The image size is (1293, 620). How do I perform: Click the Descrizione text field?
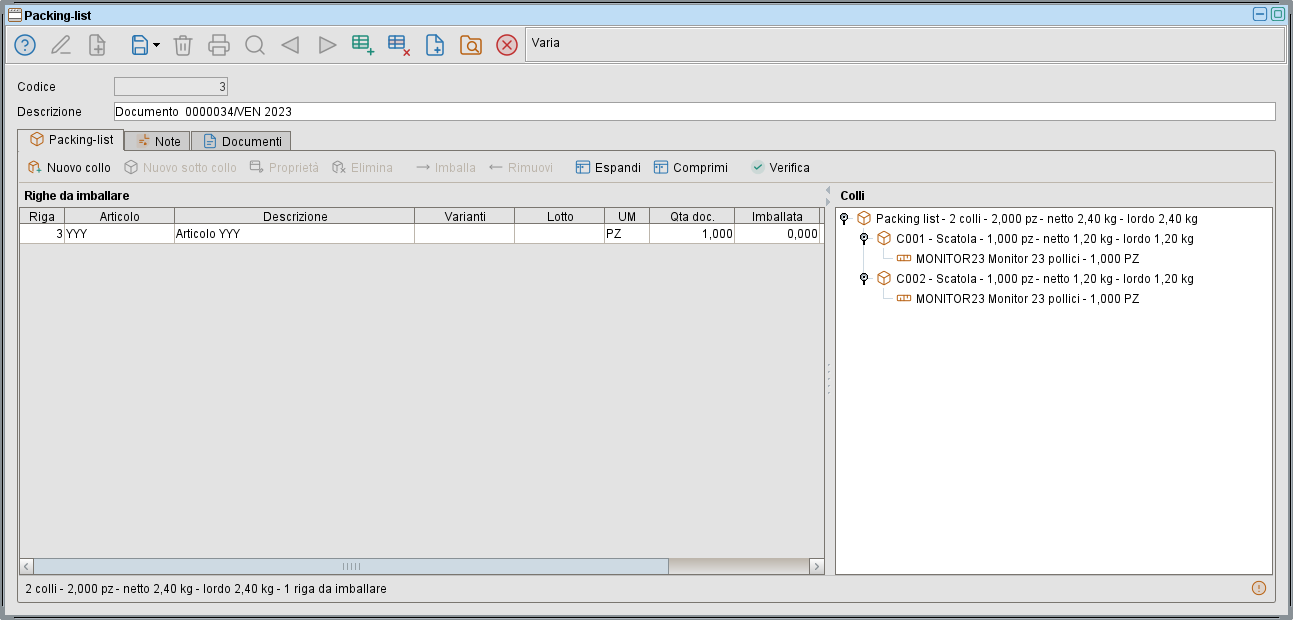(x=695, y=112)
